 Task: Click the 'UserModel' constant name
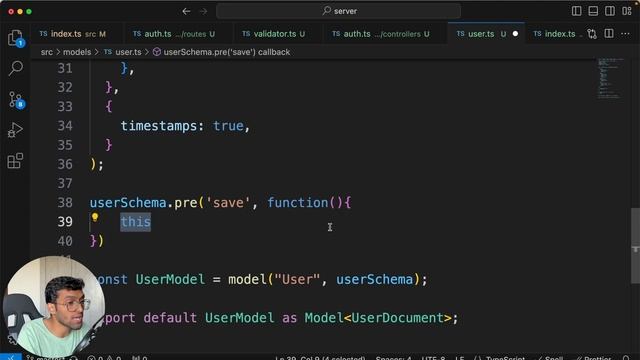(170, 280)
